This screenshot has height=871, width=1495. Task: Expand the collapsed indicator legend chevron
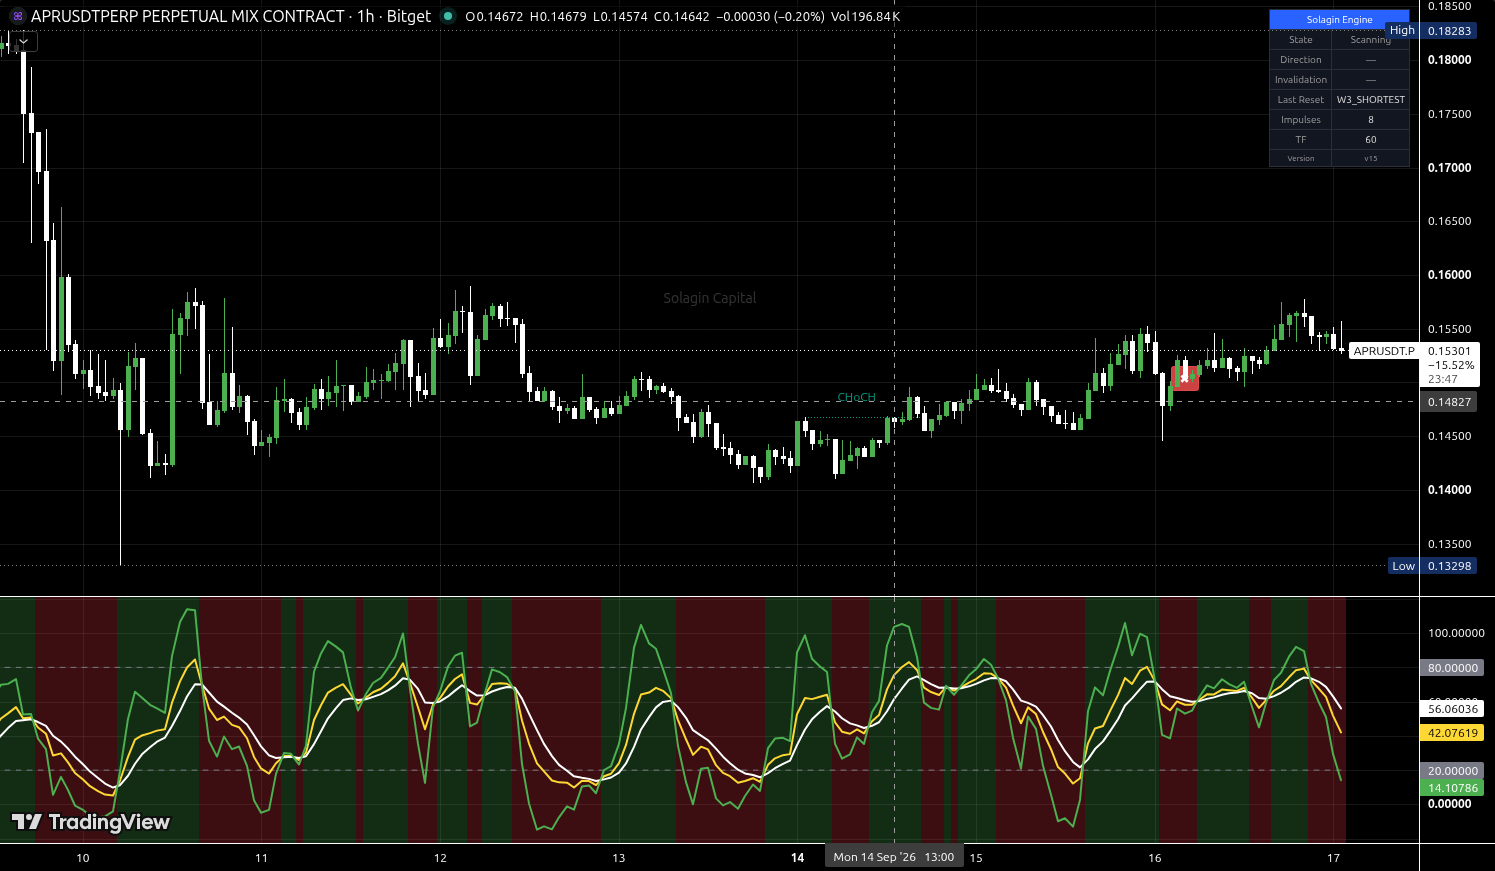point(23,42)
